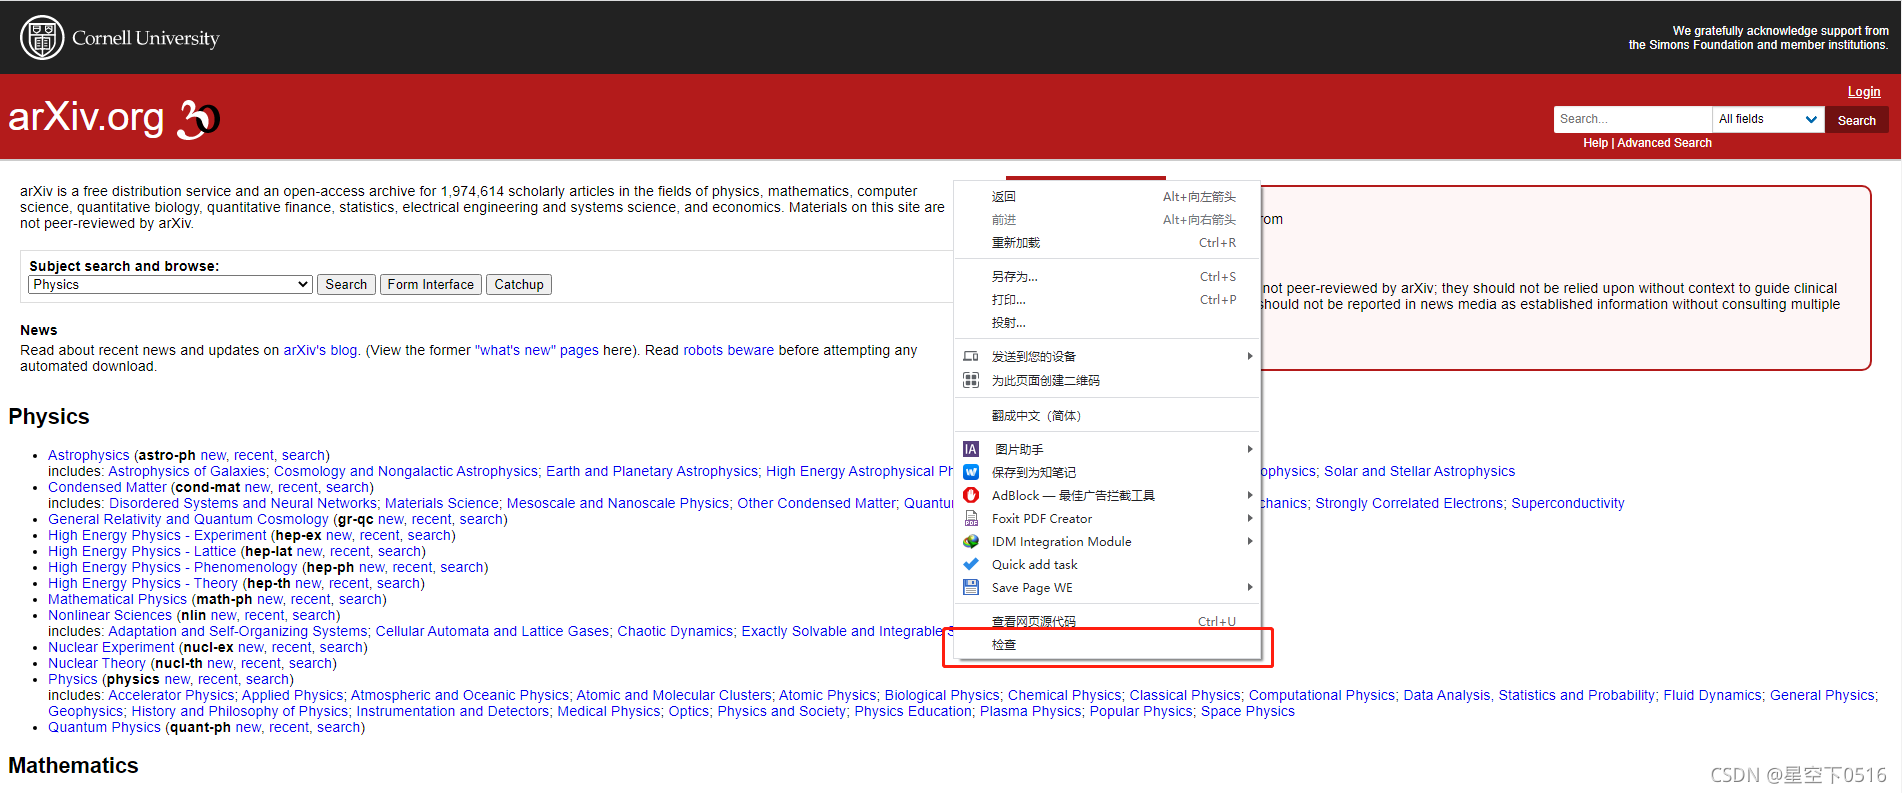Choose 打印... (Print) in context menu
1902x793 pixels.
(x=1107, y=300)
